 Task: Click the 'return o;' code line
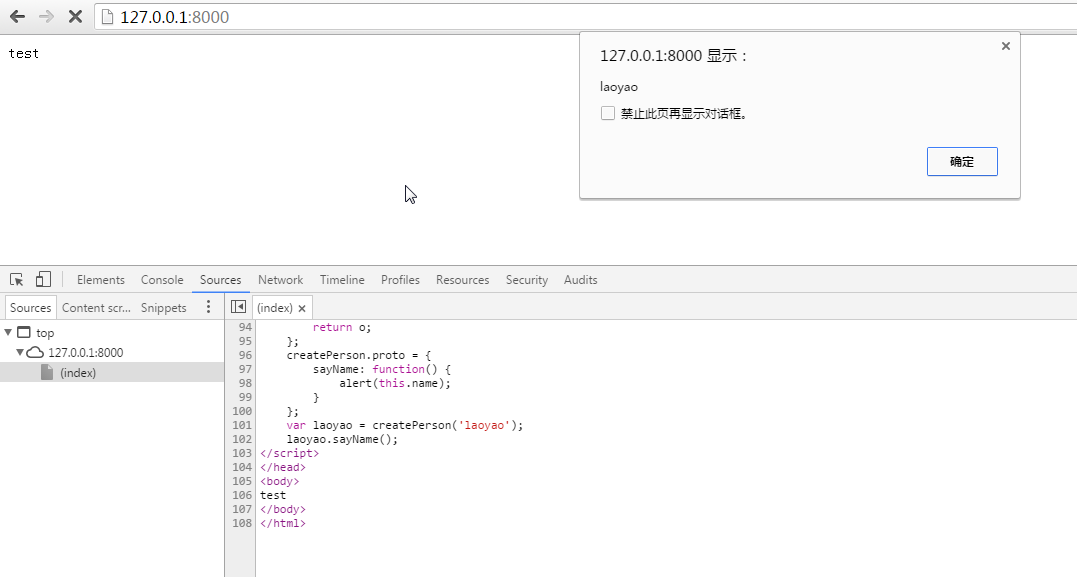[342, 328]
